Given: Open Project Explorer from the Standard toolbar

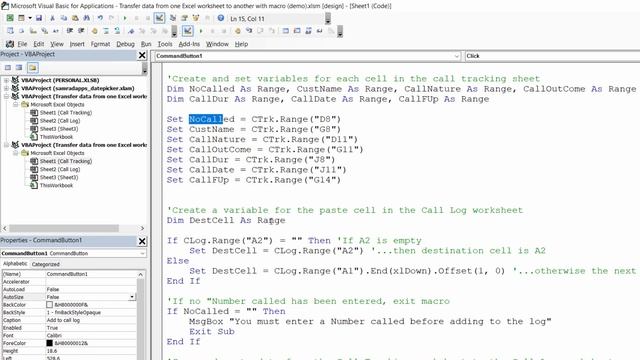Looking at the screenshot, I should coord(173,18).
